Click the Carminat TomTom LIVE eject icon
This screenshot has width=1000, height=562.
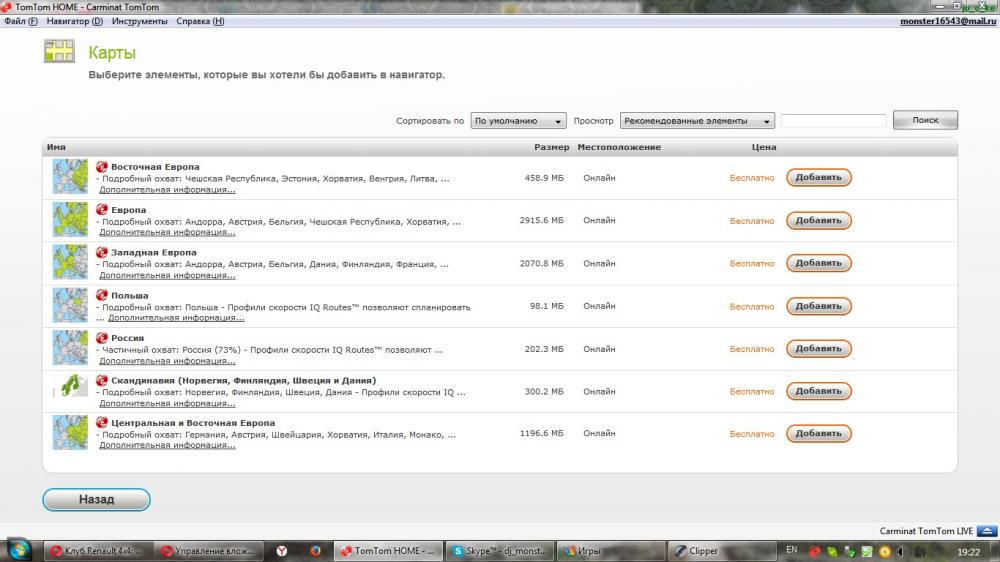[987, 531]
